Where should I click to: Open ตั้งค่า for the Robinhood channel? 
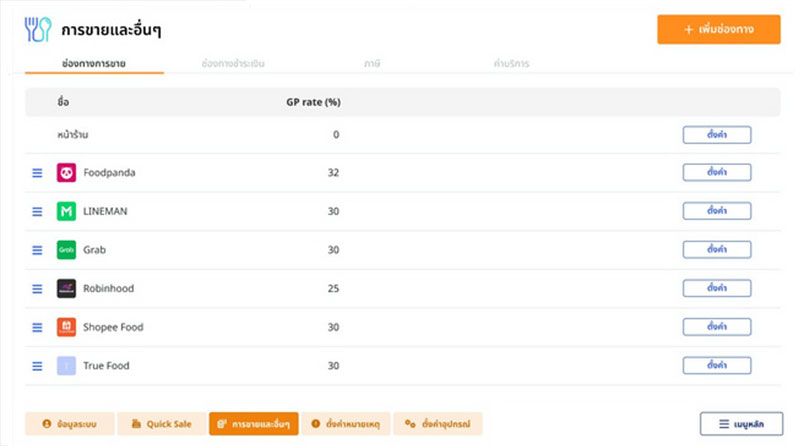[716, 289]
